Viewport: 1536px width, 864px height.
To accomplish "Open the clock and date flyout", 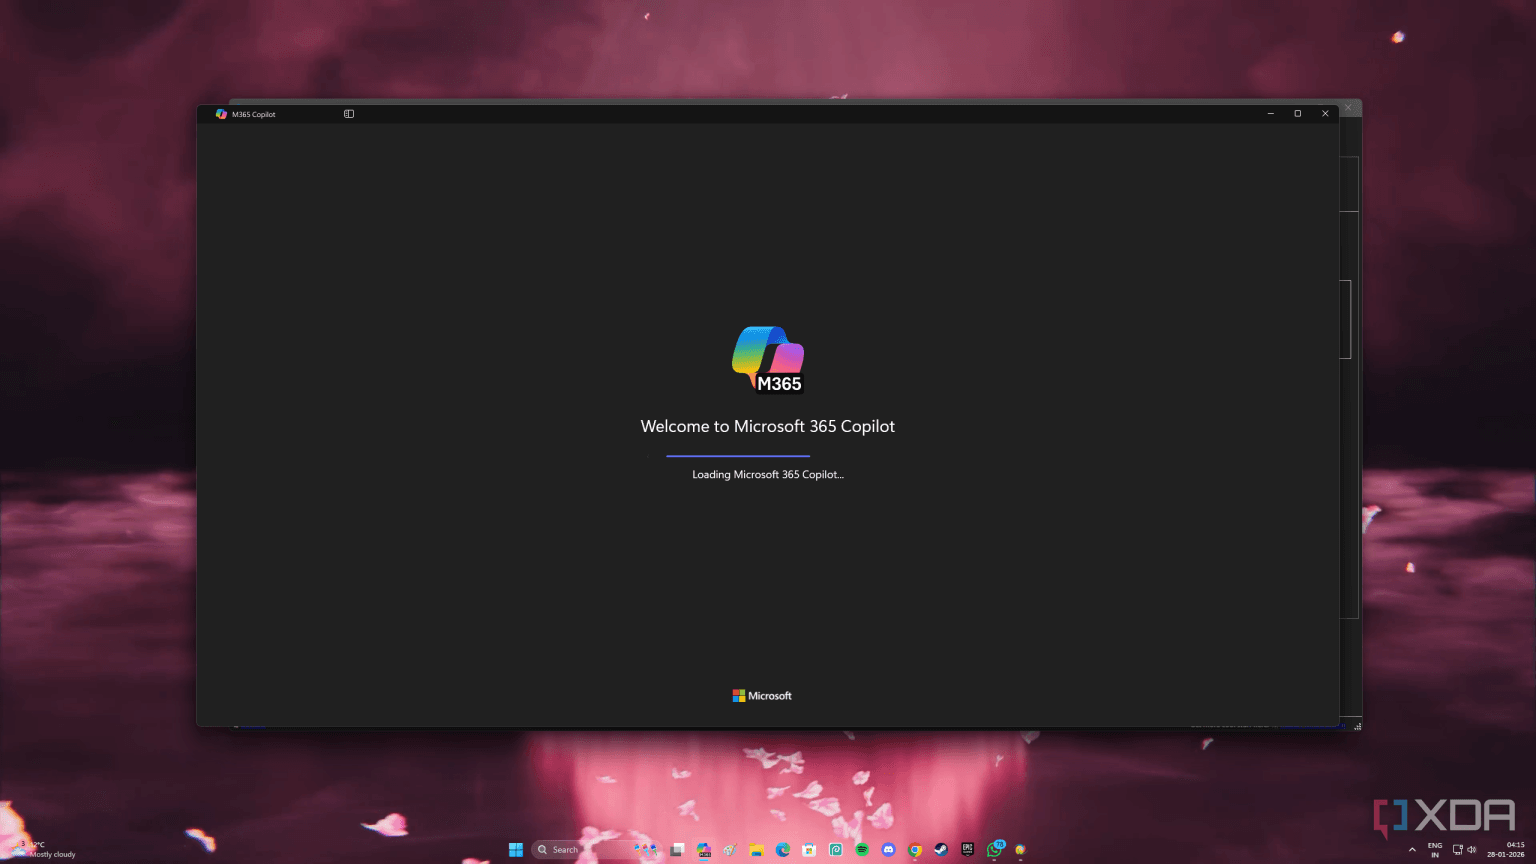I will pos(1506,850).
